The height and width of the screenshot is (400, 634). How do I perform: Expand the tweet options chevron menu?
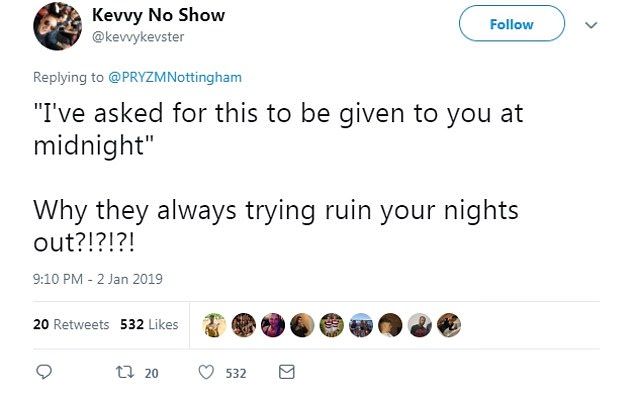(590, 24)
